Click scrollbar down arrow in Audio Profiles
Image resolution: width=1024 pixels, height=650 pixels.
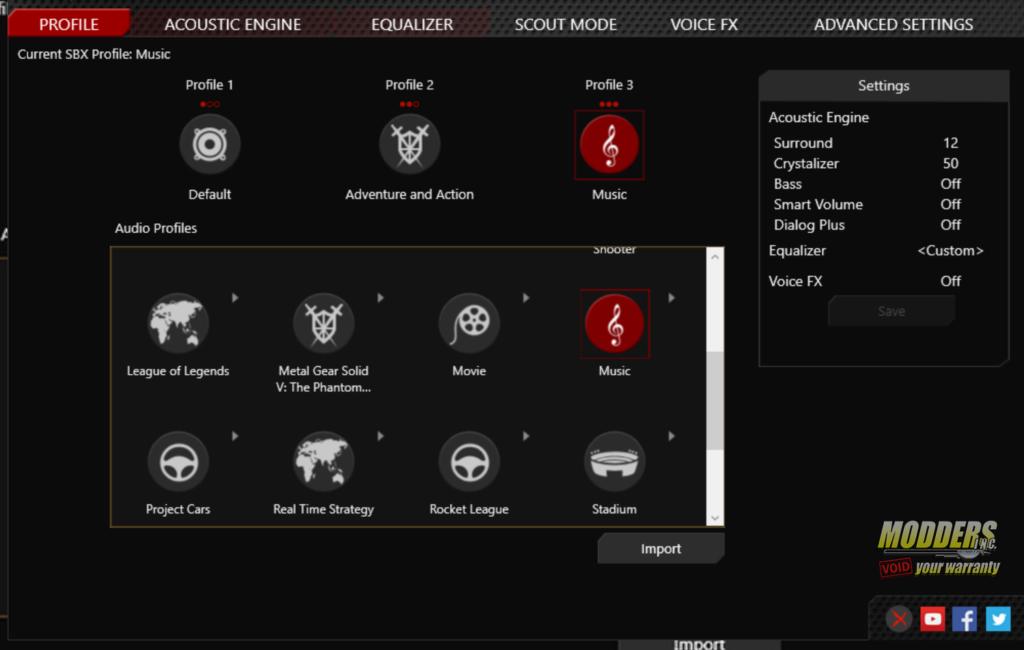715,518
